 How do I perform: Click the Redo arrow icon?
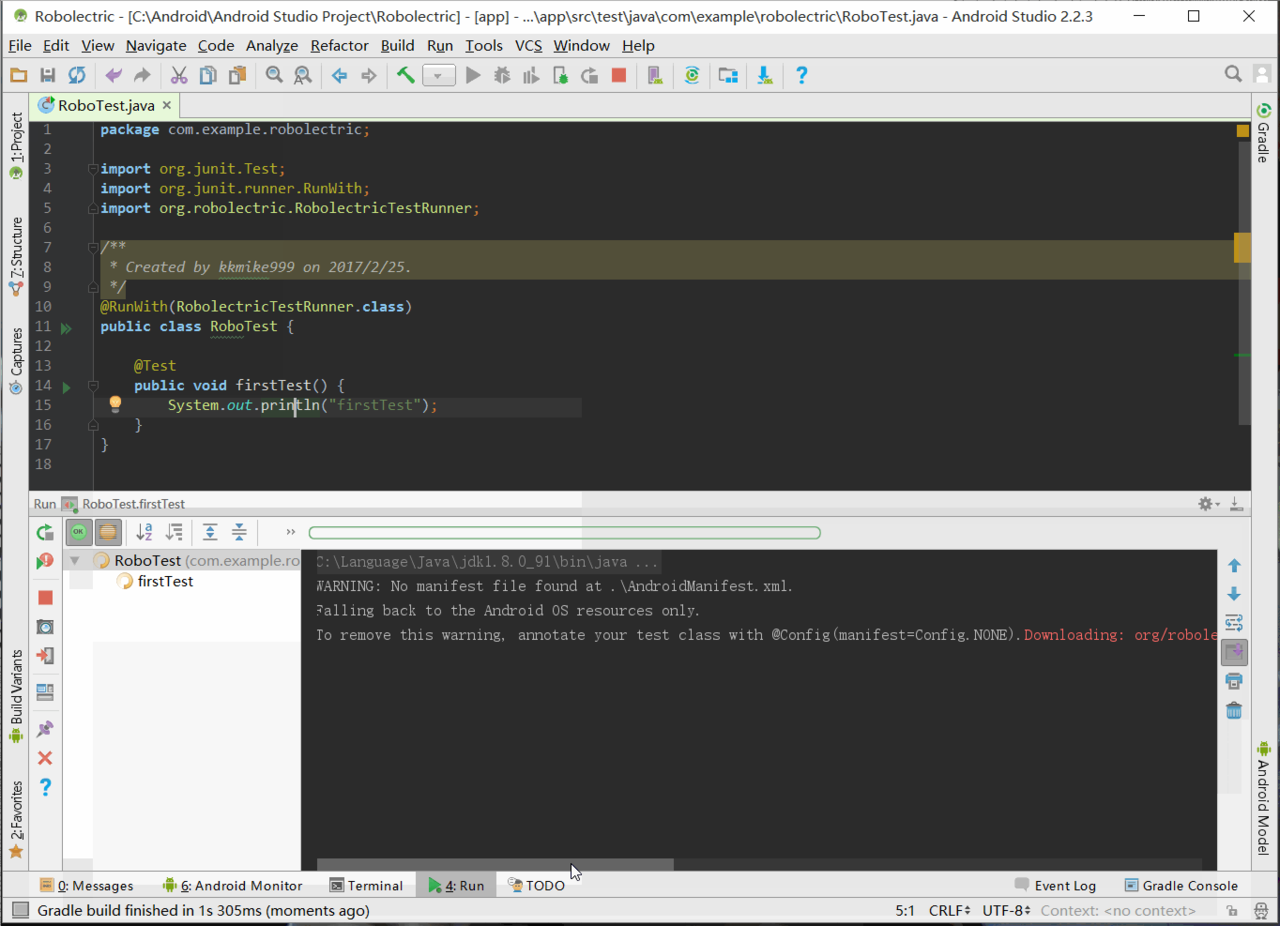click(142, 75)
